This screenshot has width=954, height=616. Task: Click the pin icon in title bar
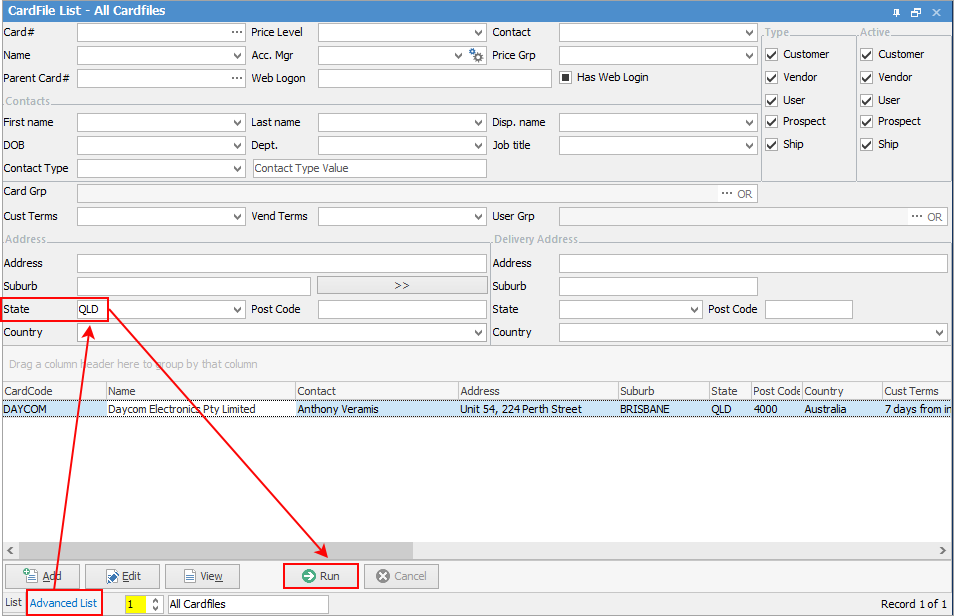[x=896, y=11]
